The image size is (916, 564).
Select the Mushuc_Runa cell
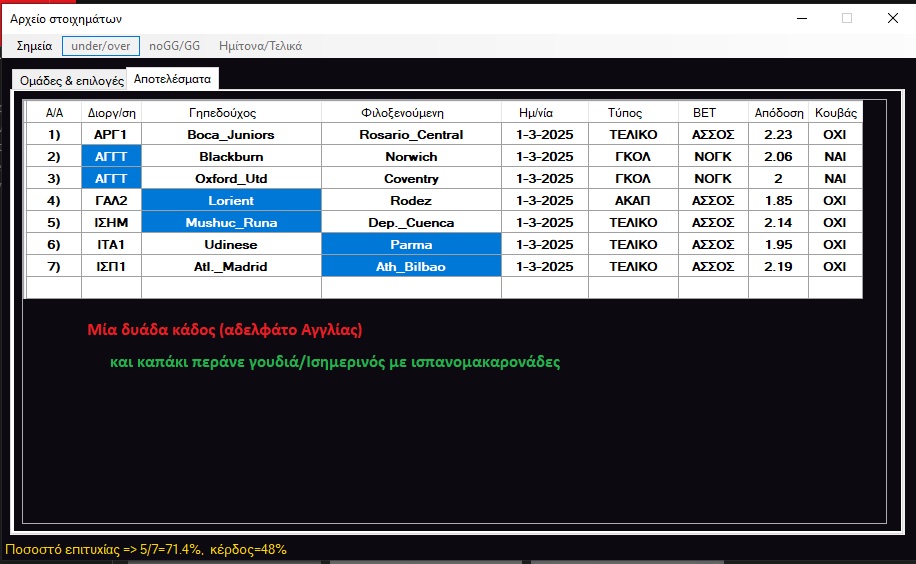[231, 222]
